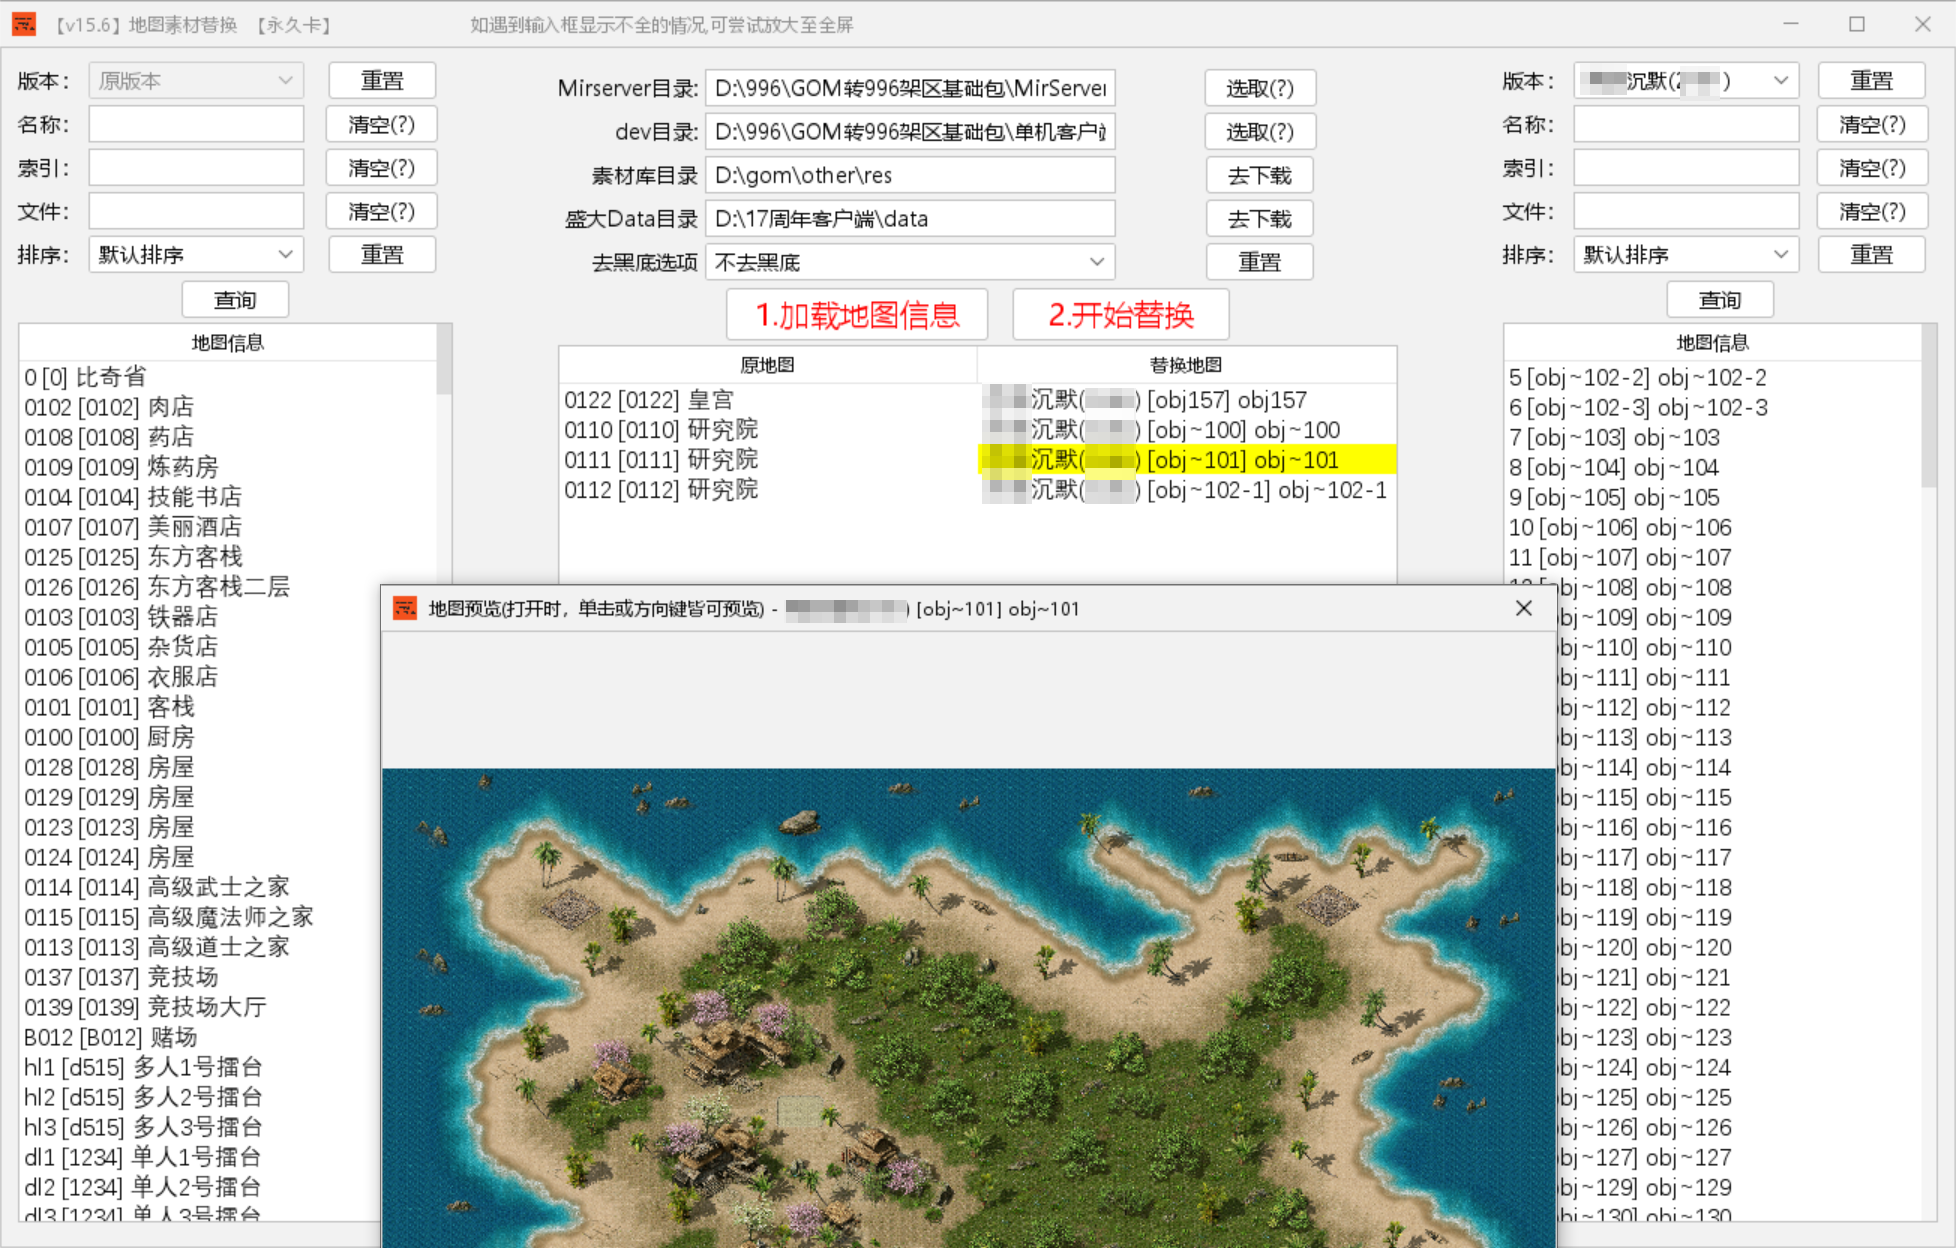Clear the left 名称 field with 清空(?)
Image resolution: width=1956 pixels, height=1248 pixels.
[382, 125]
